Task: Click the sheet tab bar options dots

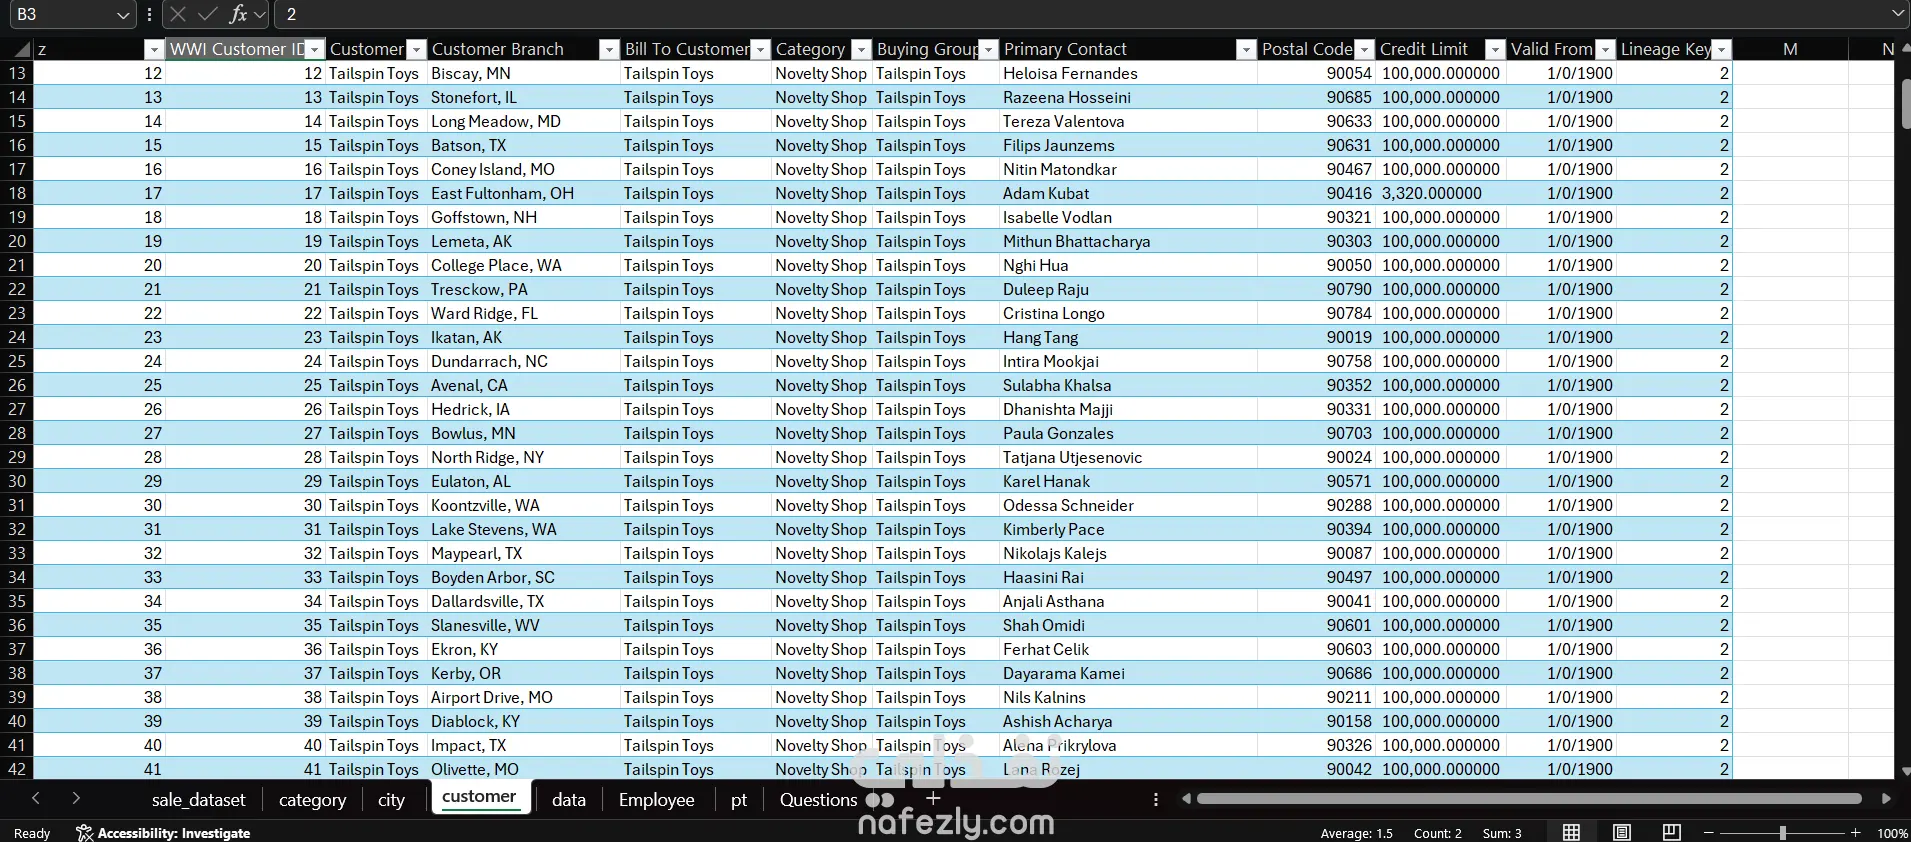Action: pyautogui.click(x=1156, y=799)
